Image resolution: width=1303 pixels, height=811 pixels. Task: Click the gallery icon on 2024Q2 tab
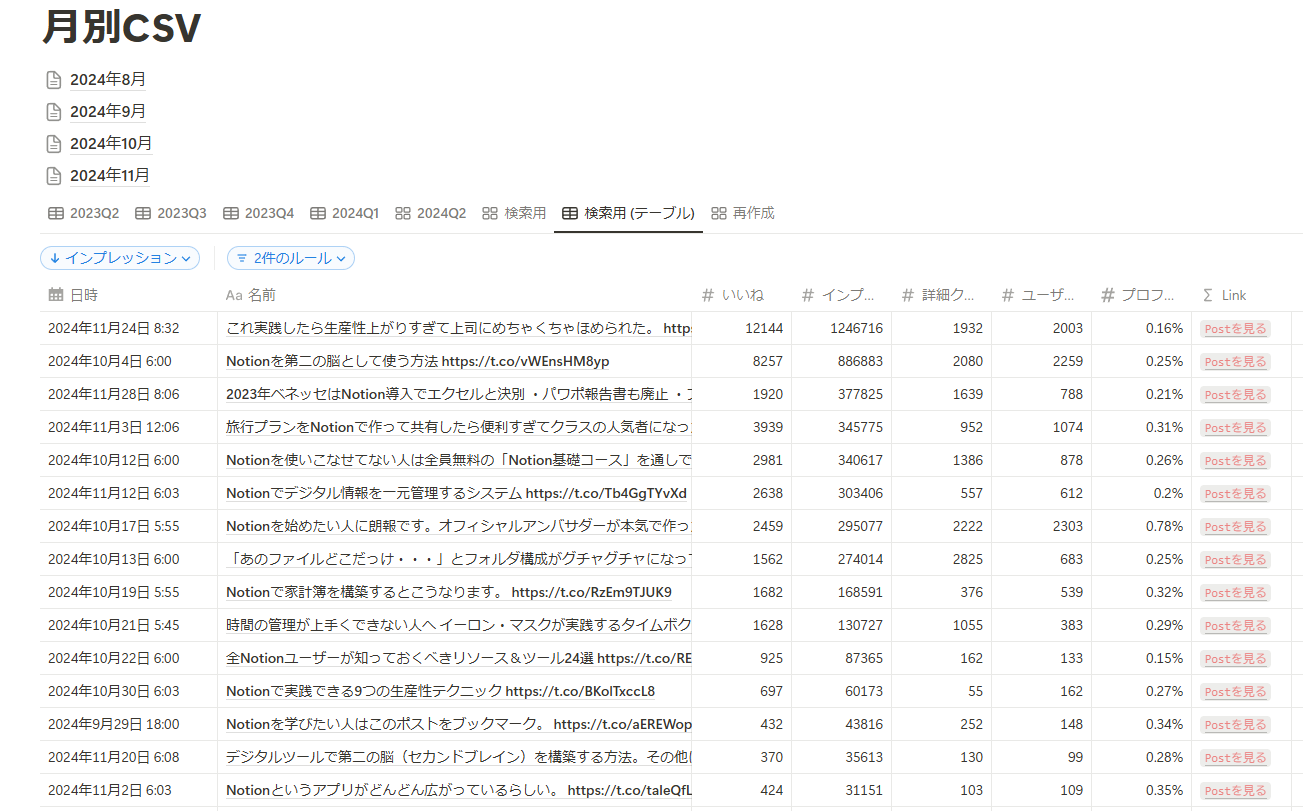point(403,213)
